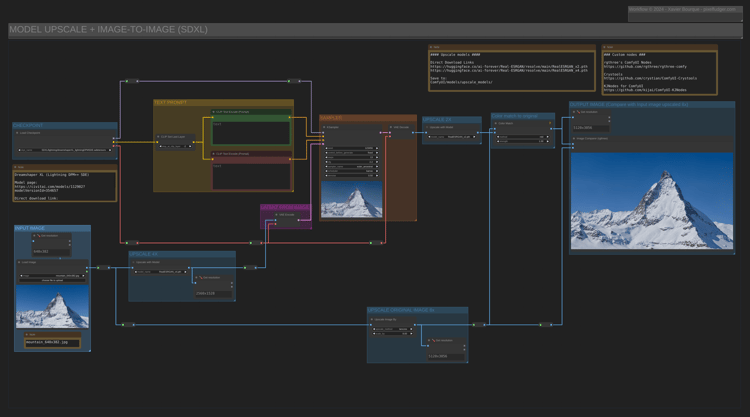The height and width of the screenshot is (417, 750).
Task: Select the CHECKPOINT group title
Action: tap(28, 125)
